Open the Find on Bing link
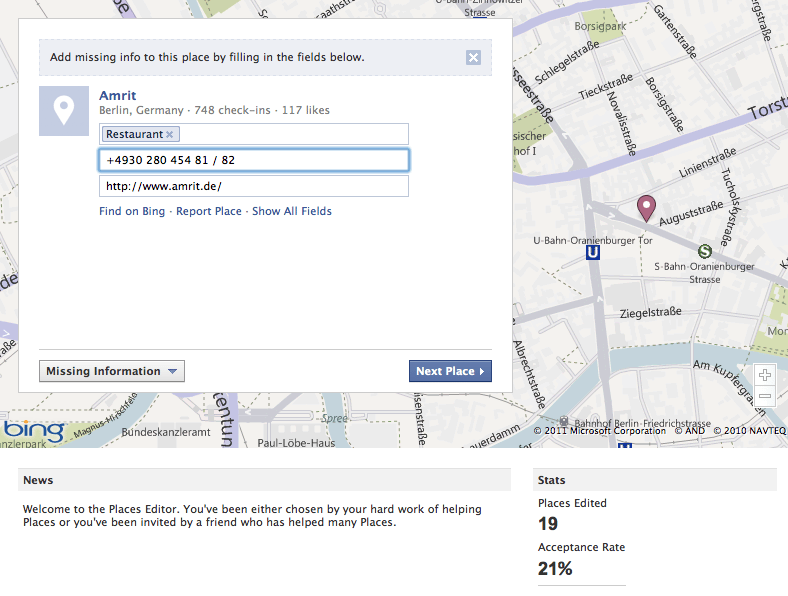788x596 pixels. coord(132,211)
